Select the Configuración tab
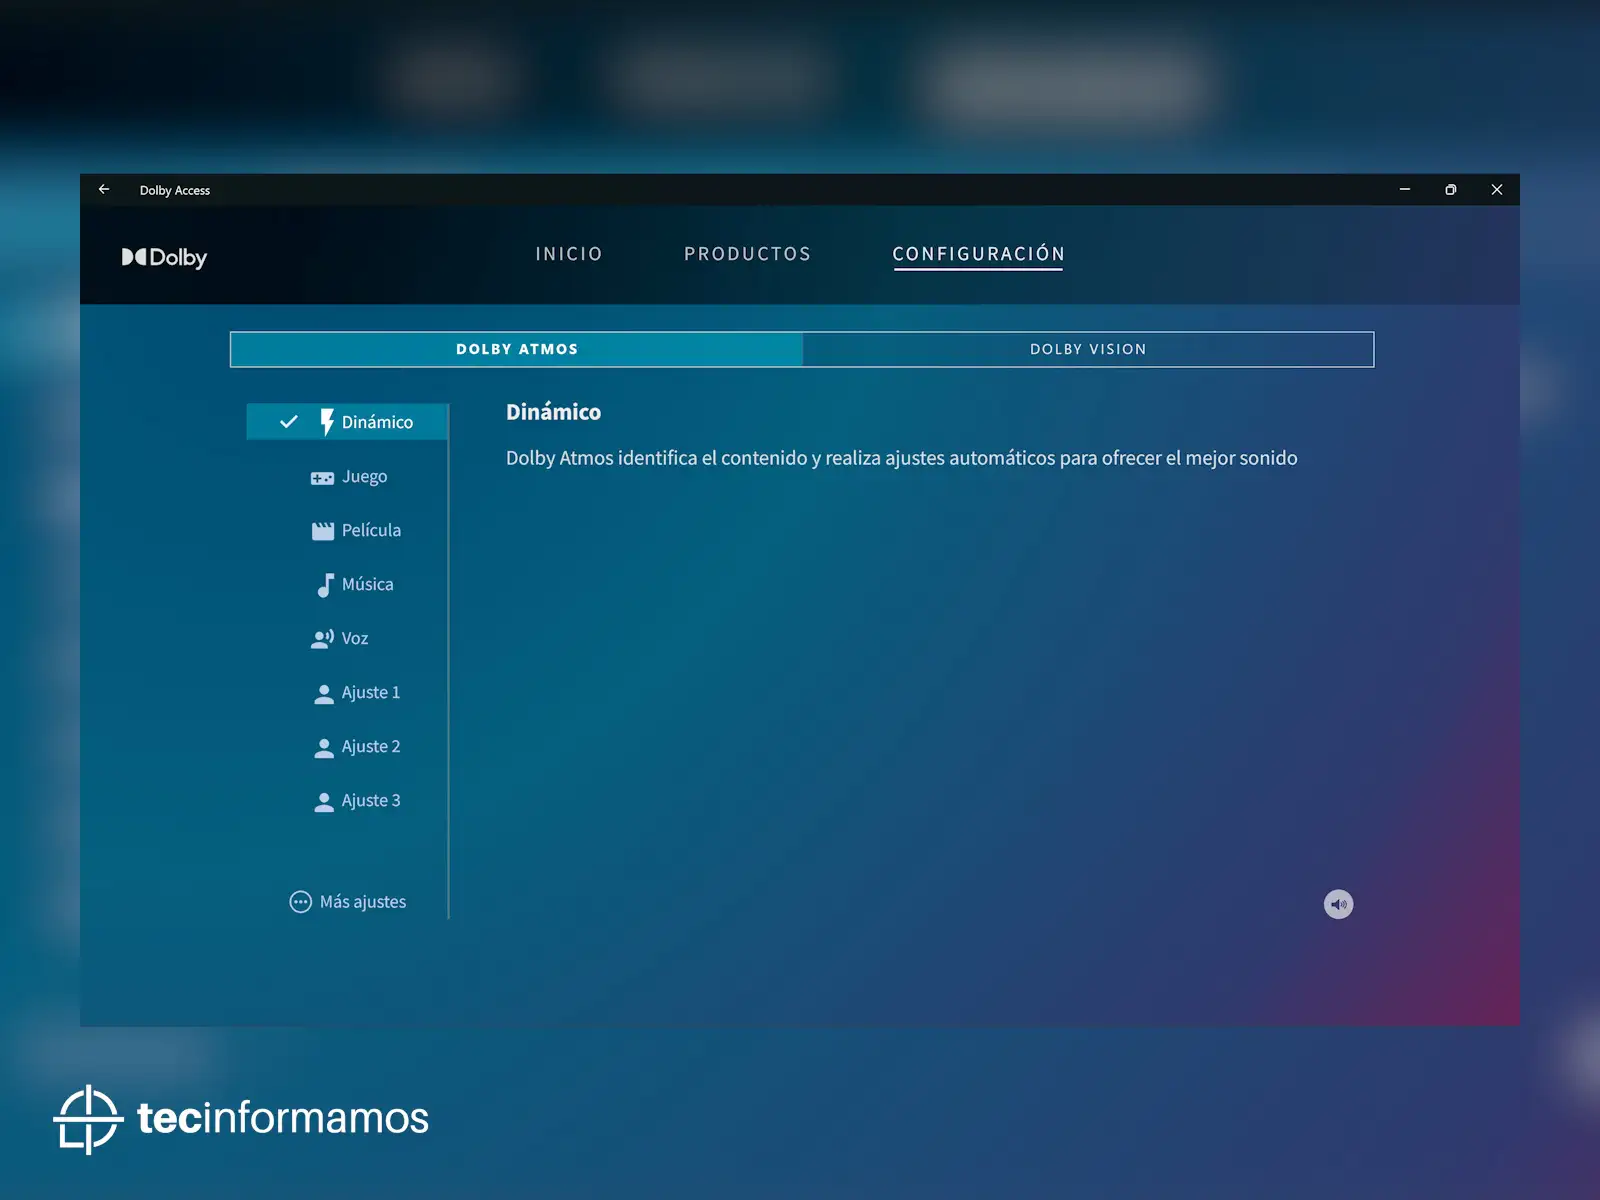This screenshot has height=1200, width=1600. (979, 254)
